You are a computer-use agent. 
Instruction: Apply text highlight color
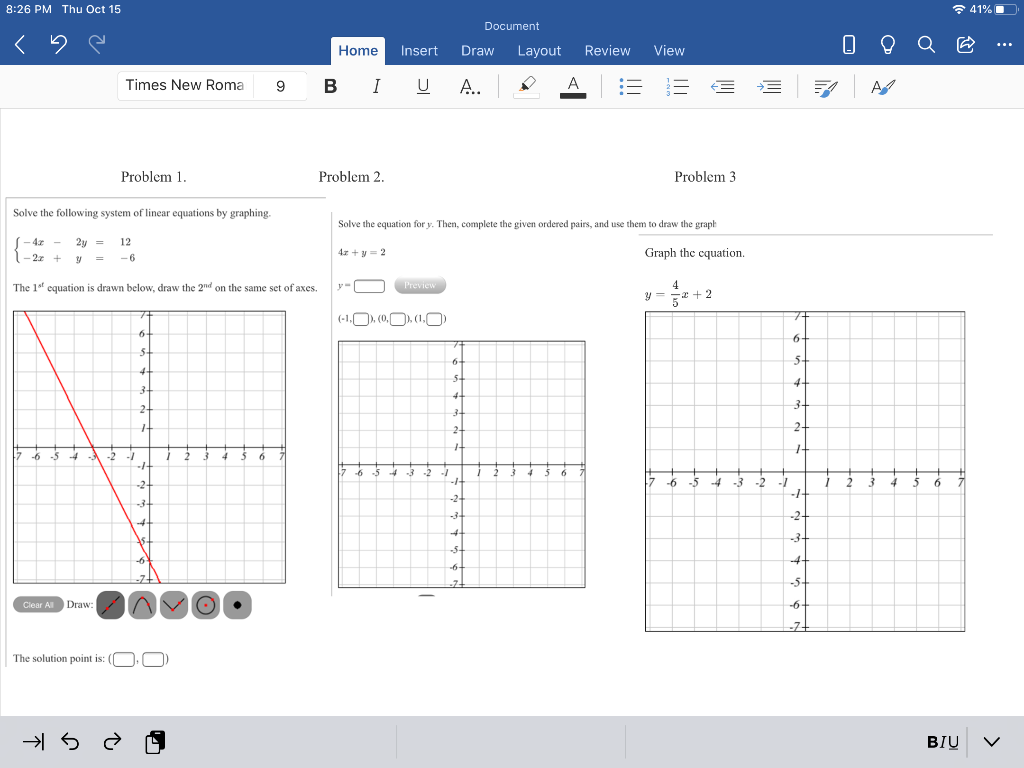coord(527,87)
